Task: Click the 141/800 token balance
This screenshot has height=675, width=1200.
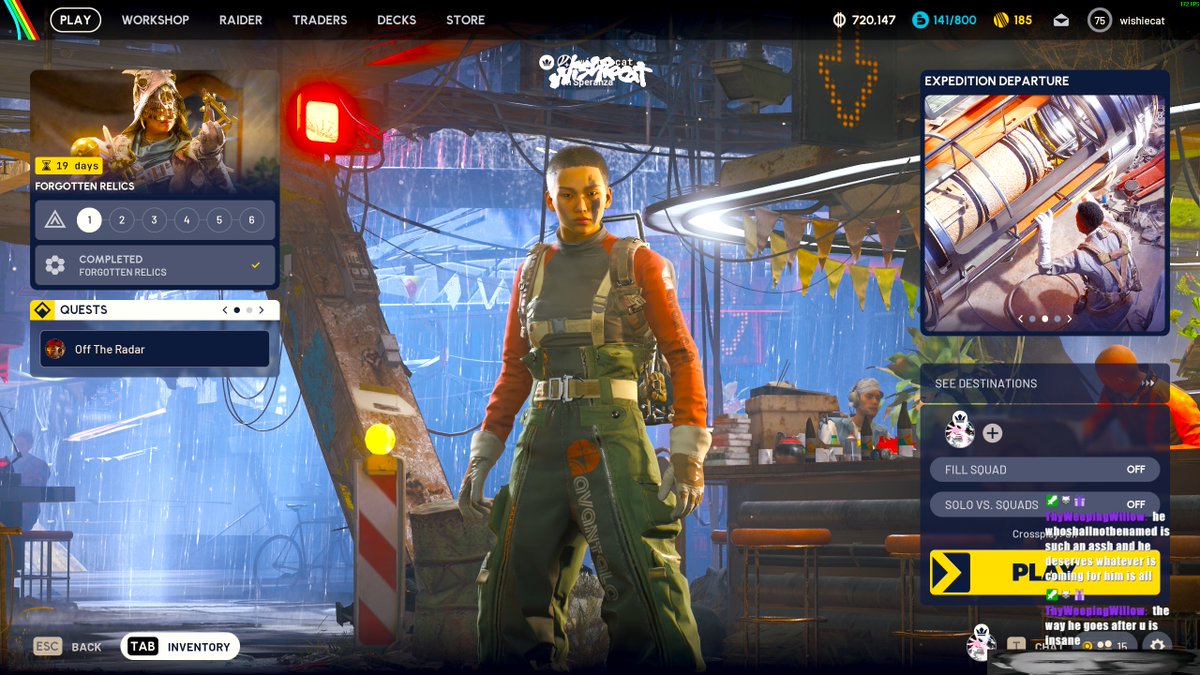Action: (x=955, y=20)
